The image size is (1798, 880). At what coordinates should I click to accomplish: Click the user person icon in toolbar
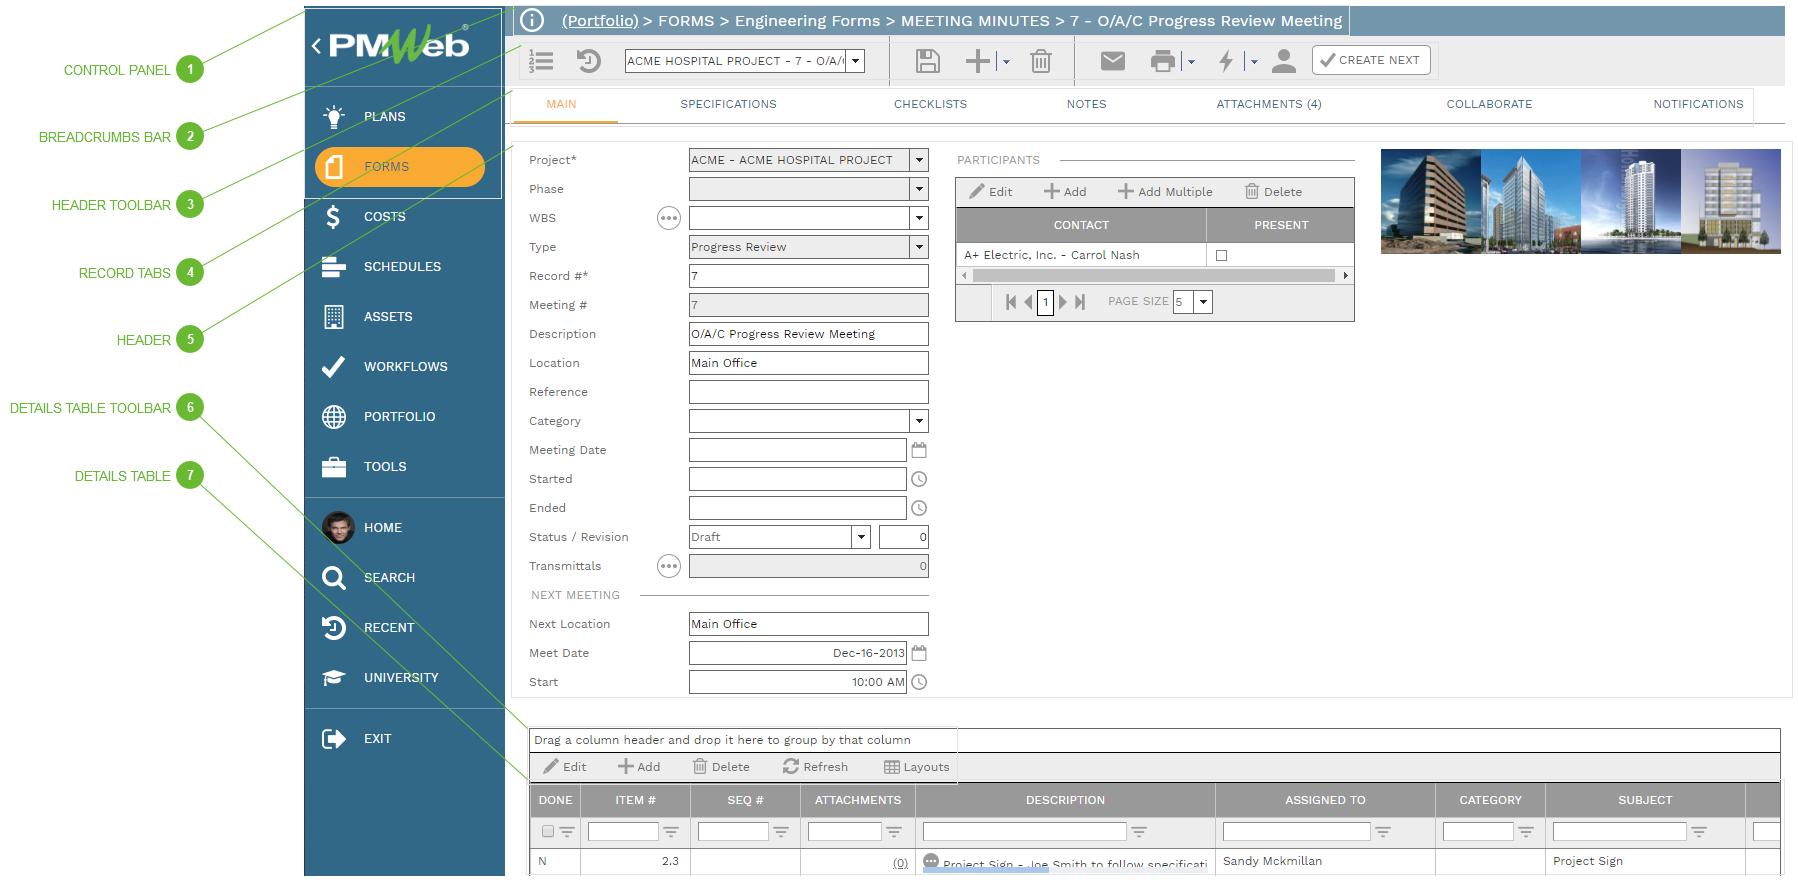(1284, 61)
